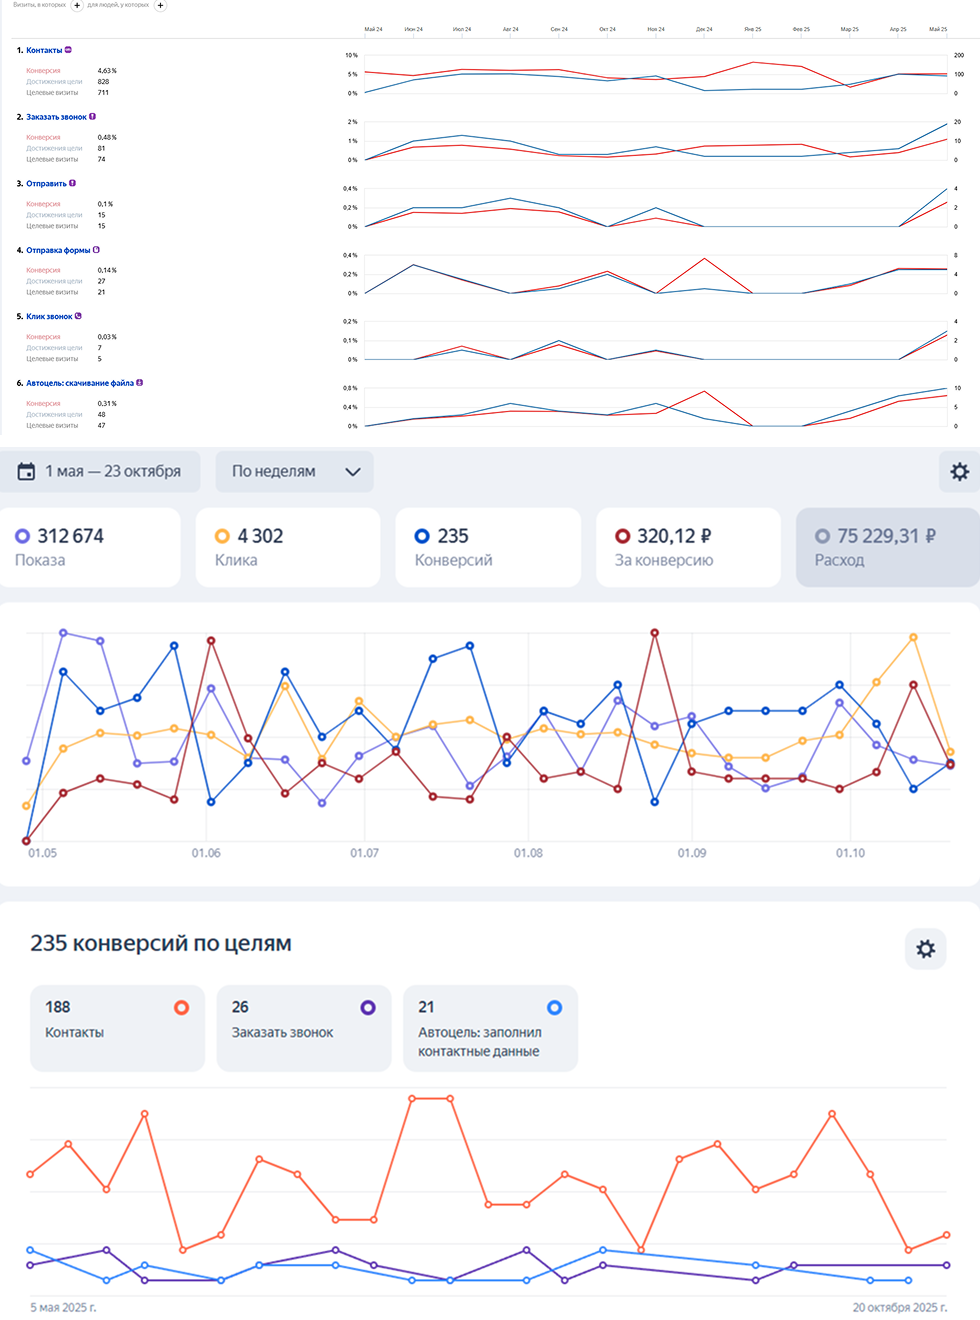
Task: Toggle the Клика metric on chart
Action: (288, 547)
